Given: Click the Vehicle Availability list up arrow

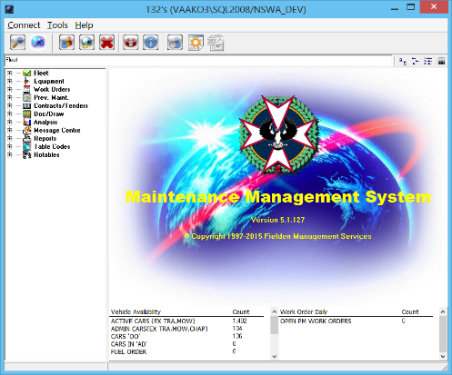Looking at the screenshot, I should tap(274, 312).
